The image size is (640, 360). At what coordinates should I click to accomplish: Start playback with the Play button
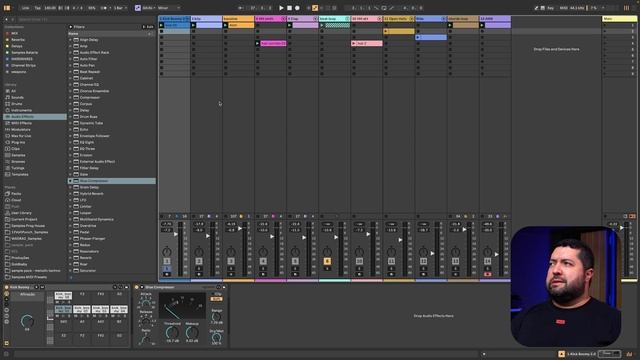click(281, 8)
